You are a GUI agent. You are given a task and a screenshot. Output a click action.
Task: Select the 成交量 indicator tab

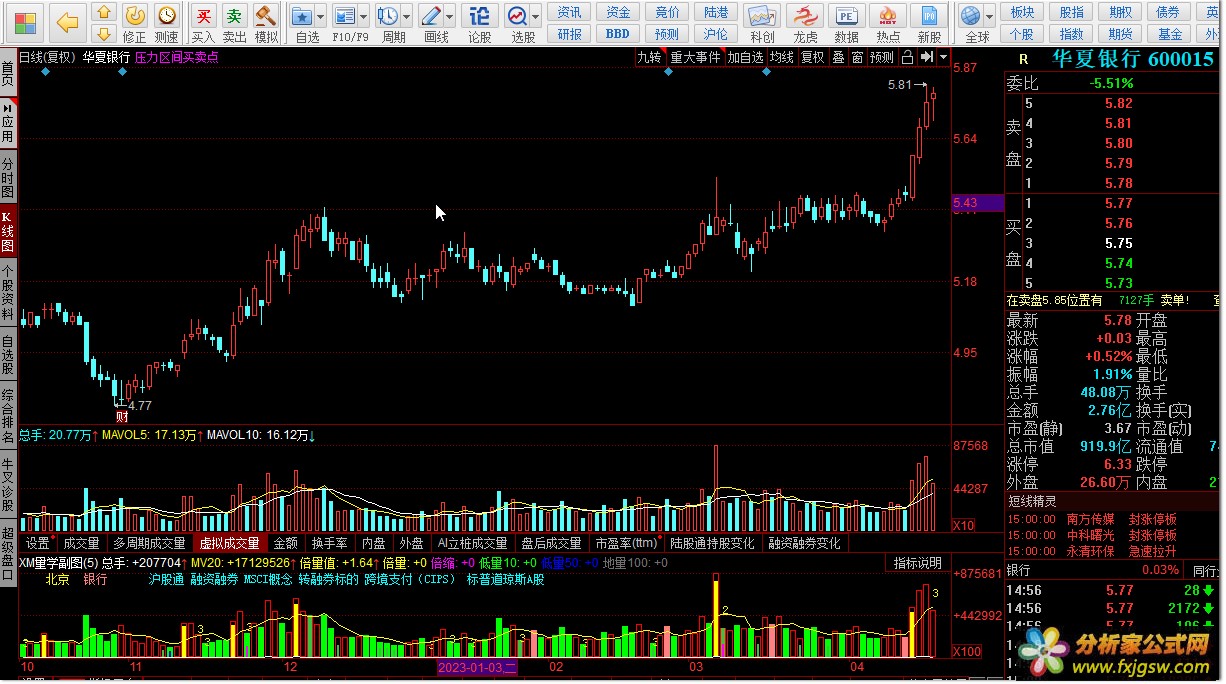[81, 543]
